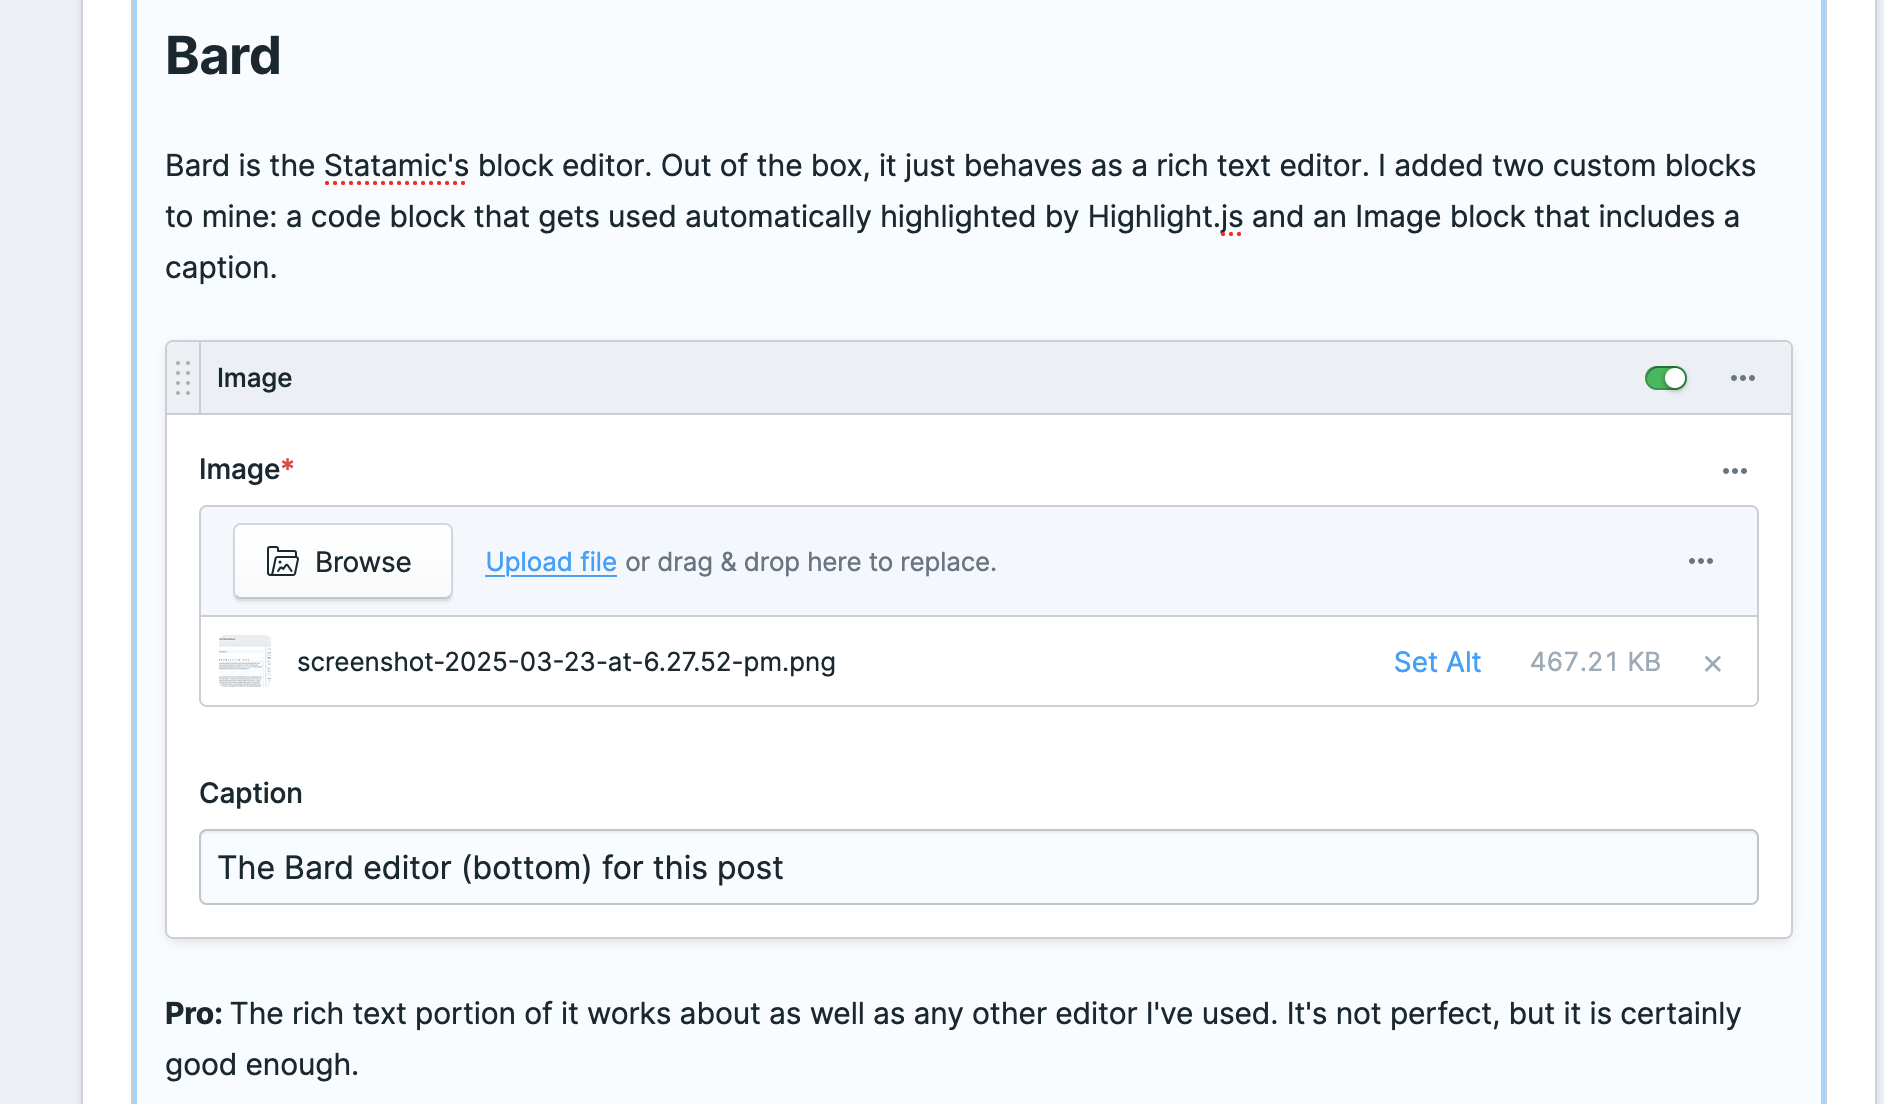Click the Highlight.js word in paragraph
This screenshot has height=1104, width=1884.
pos(1165,216)
